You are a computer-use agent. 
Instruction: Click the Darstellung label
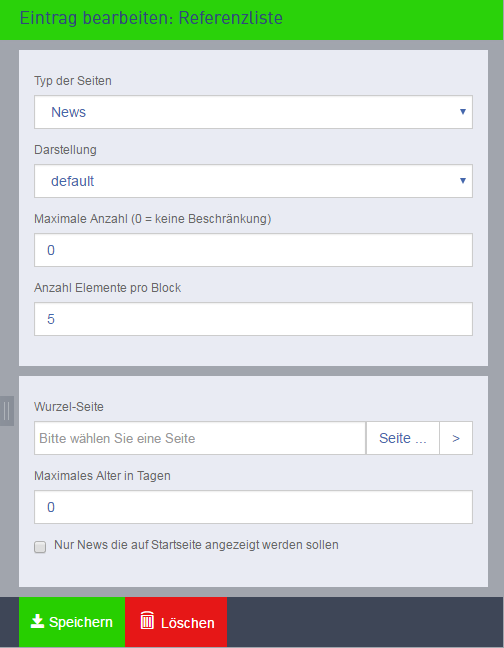pos(65,150)
